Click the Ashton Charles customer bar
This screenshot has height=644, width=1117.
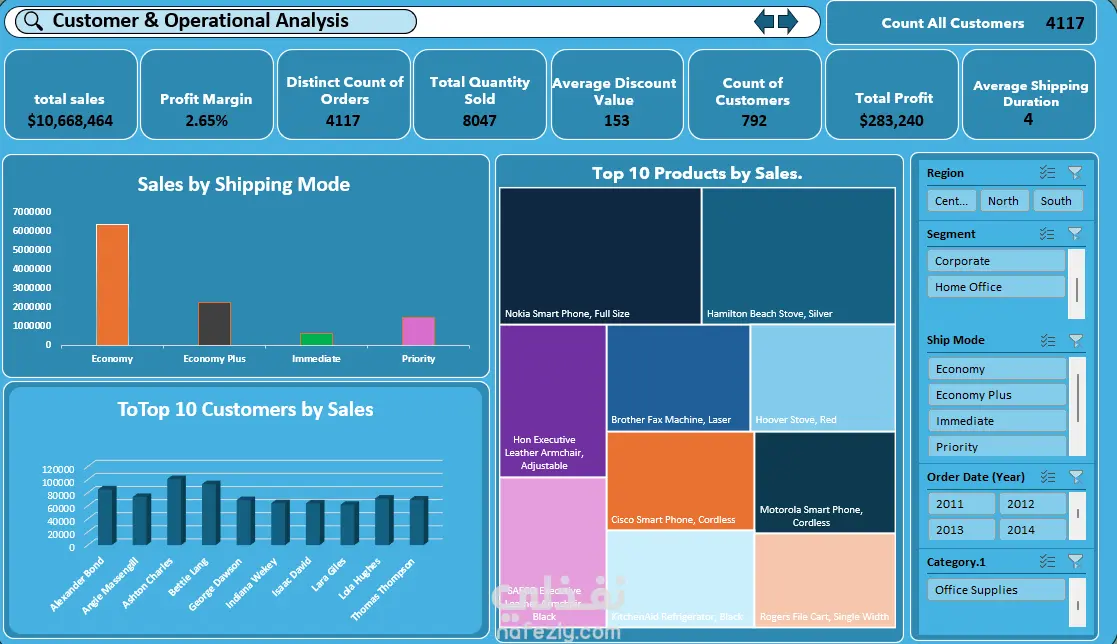click(x=176, y=511)
